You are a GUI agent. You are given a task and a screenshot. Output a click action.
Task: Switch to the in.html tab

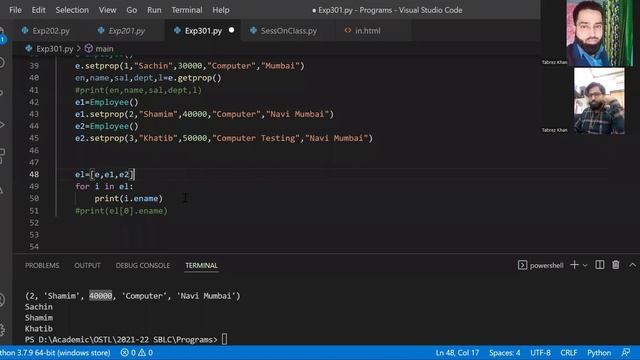[x=367, y=31]
